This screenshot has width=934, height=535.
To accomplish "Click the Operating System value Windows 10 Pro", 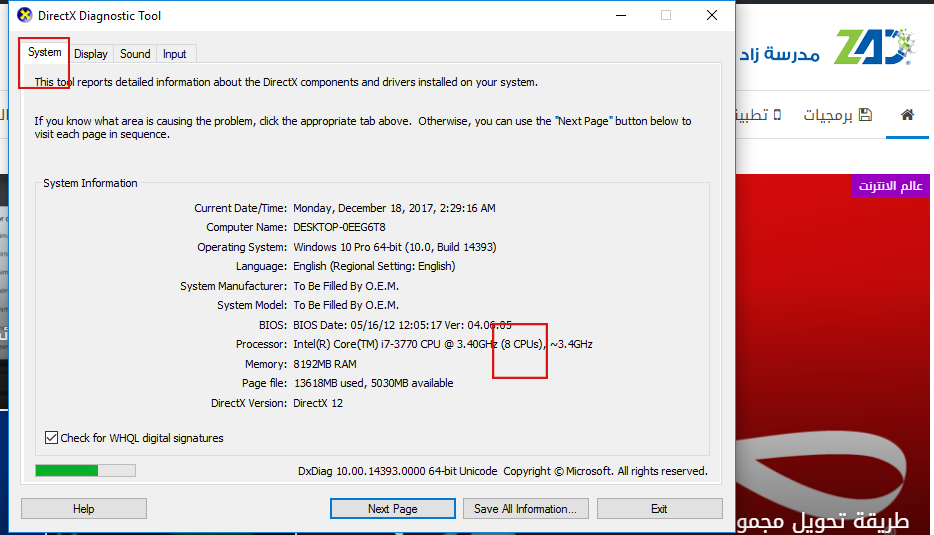I will [394, 247].
